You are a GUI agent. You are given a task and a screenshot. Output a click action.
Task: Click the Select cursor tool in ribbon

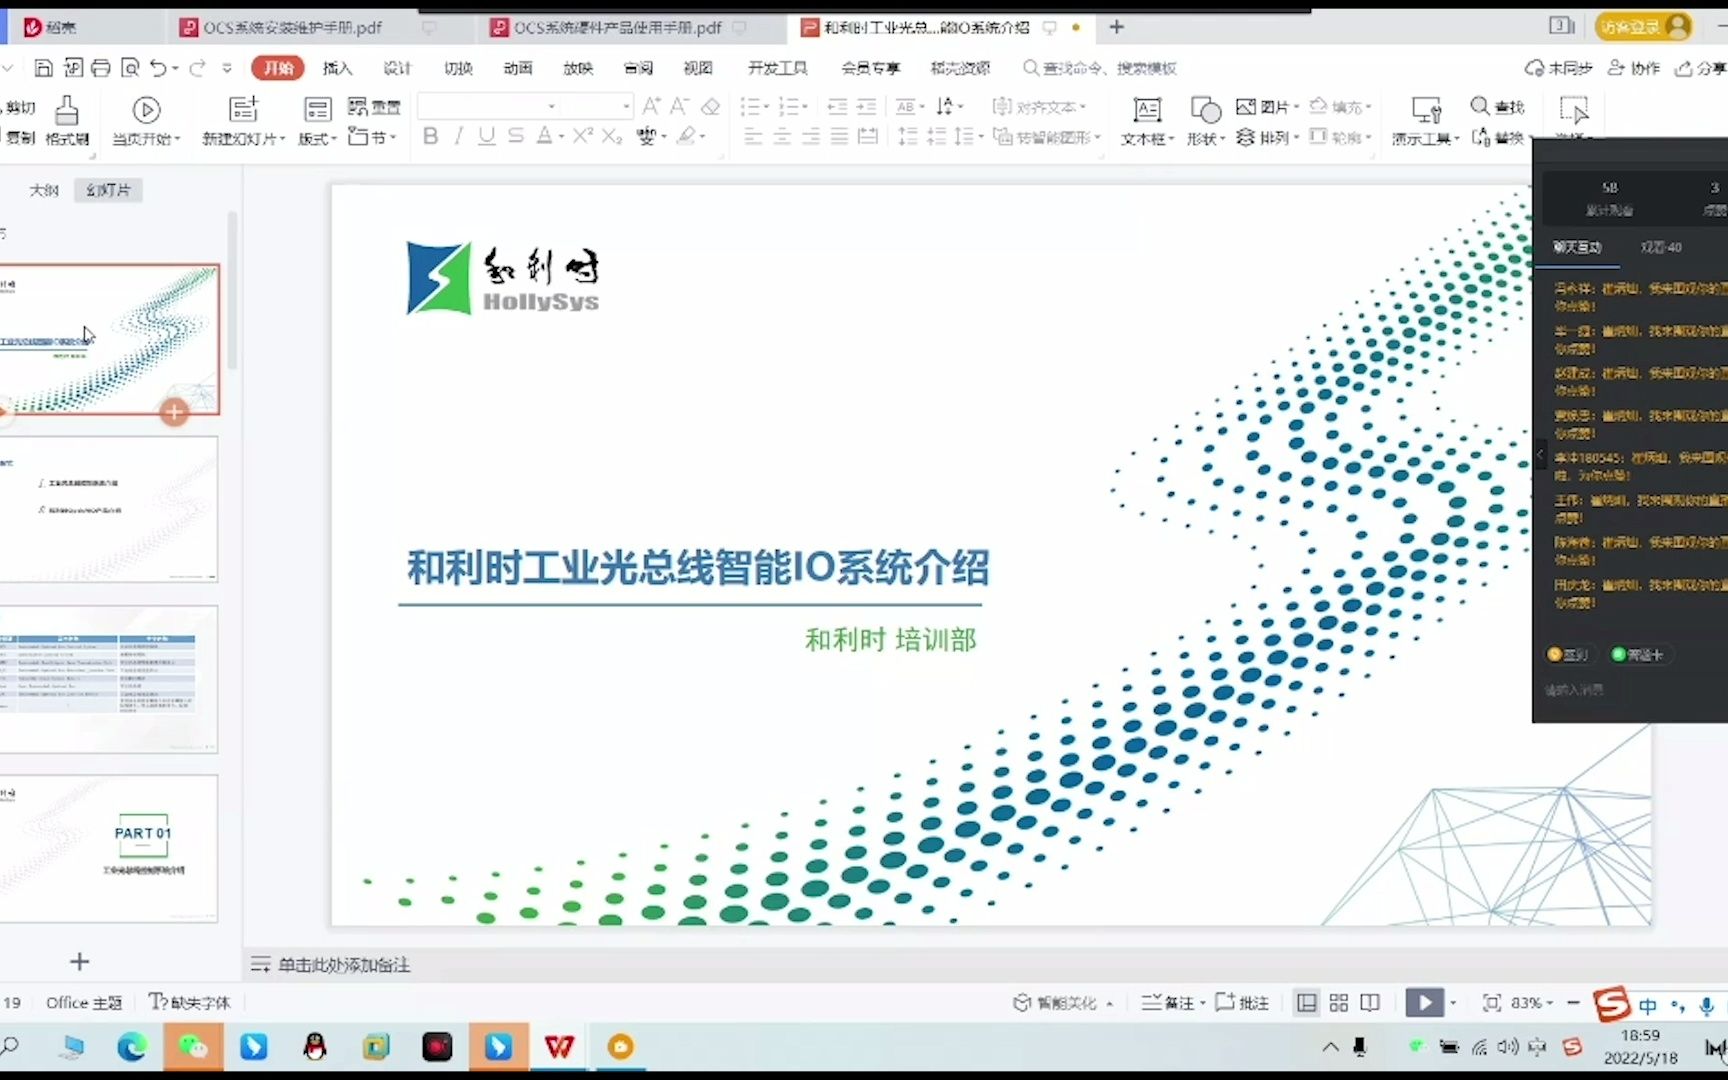click(1574, 111)
